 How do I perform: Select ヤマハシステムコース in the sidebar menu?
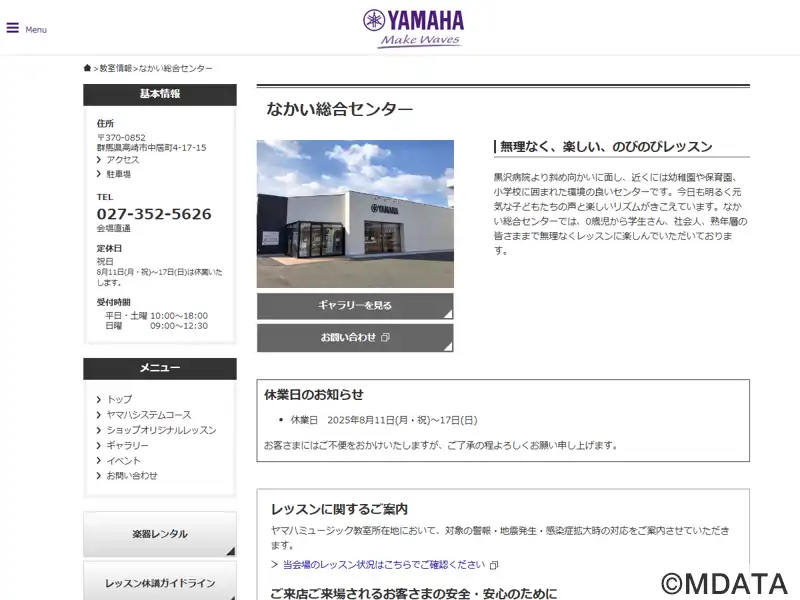(x=149, y=415)
